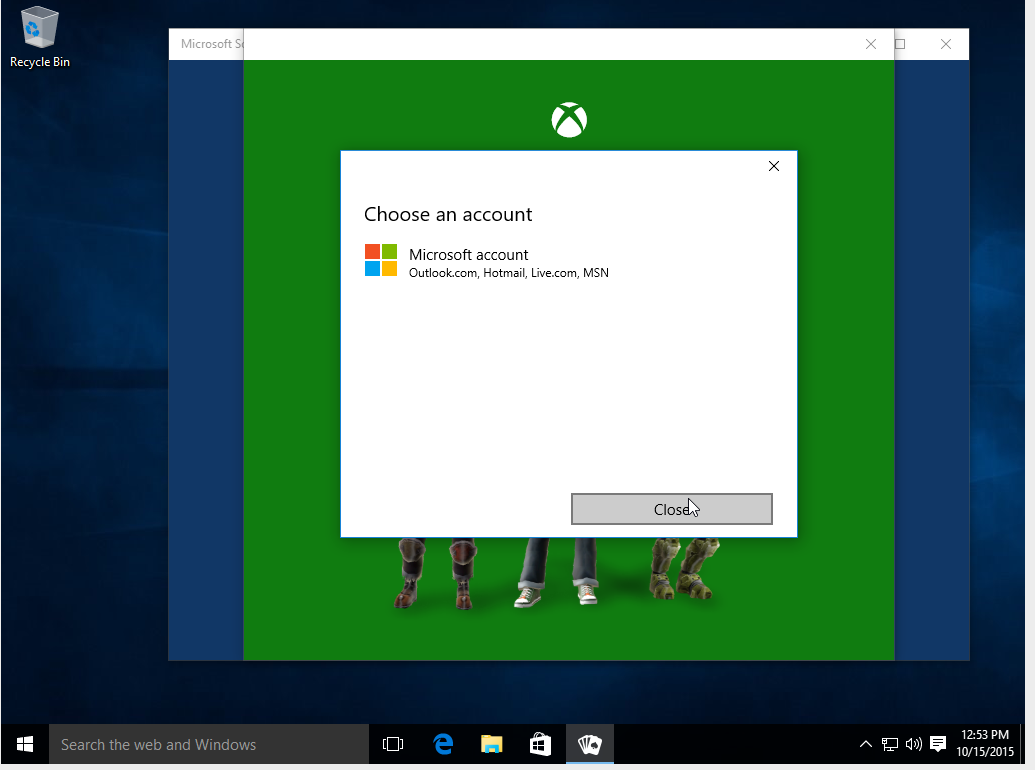The height and width of the screenshot is (770, 1035).
Task: Click the Outlook.com, Hotmail, Live.com, MSN text
Action: (x=508, y=273)
